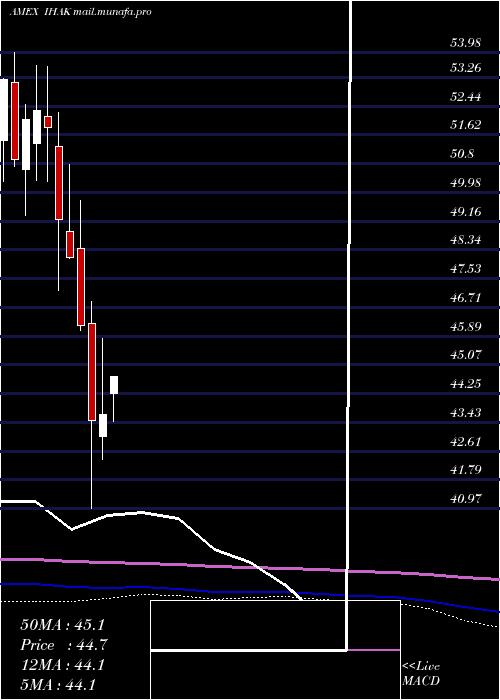The width and height of the screenshot is (500, 700).
Task: Click the 12MA : 44.1 legend value
Action: 62,665
